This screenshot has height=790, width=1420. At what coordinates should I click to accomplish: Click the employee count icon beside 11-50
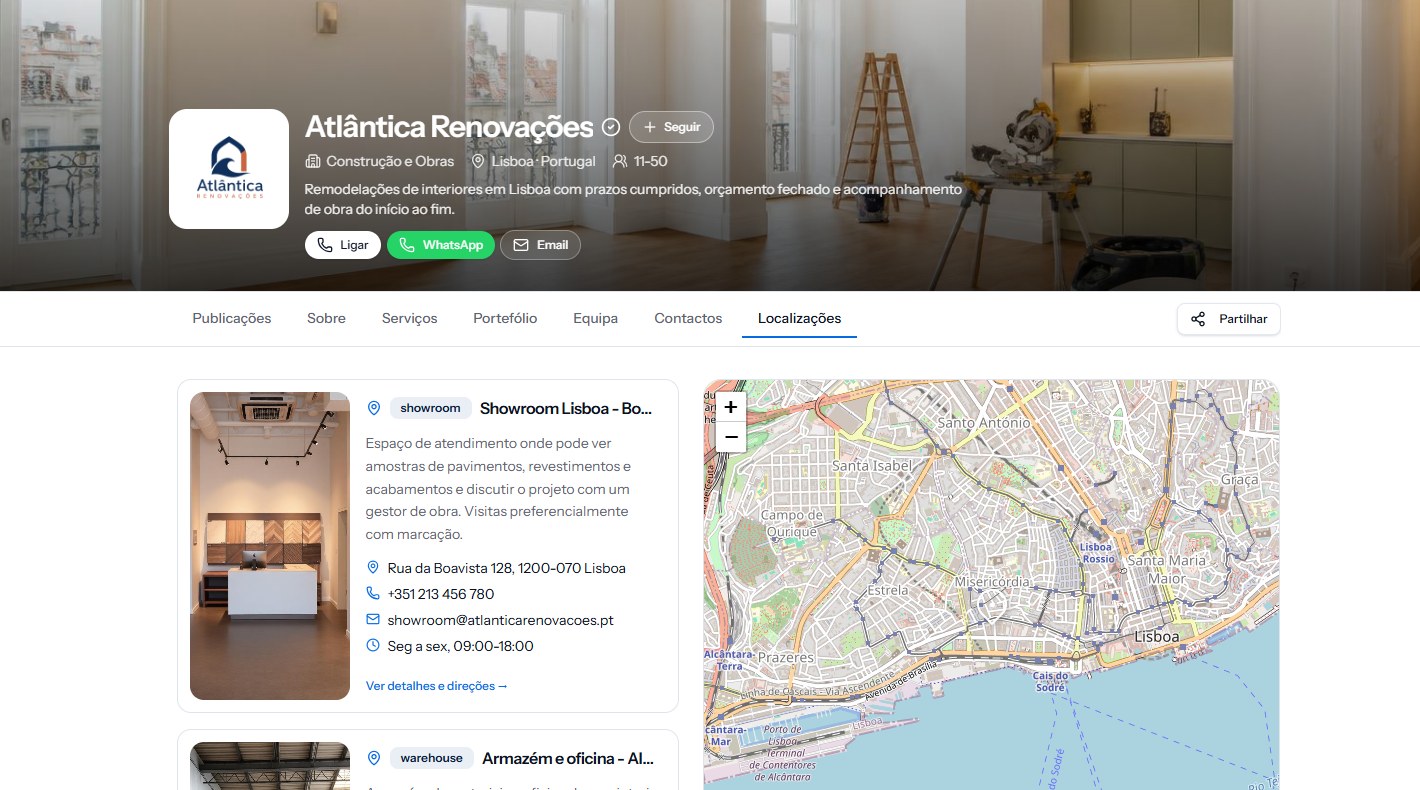pos(620,161)
